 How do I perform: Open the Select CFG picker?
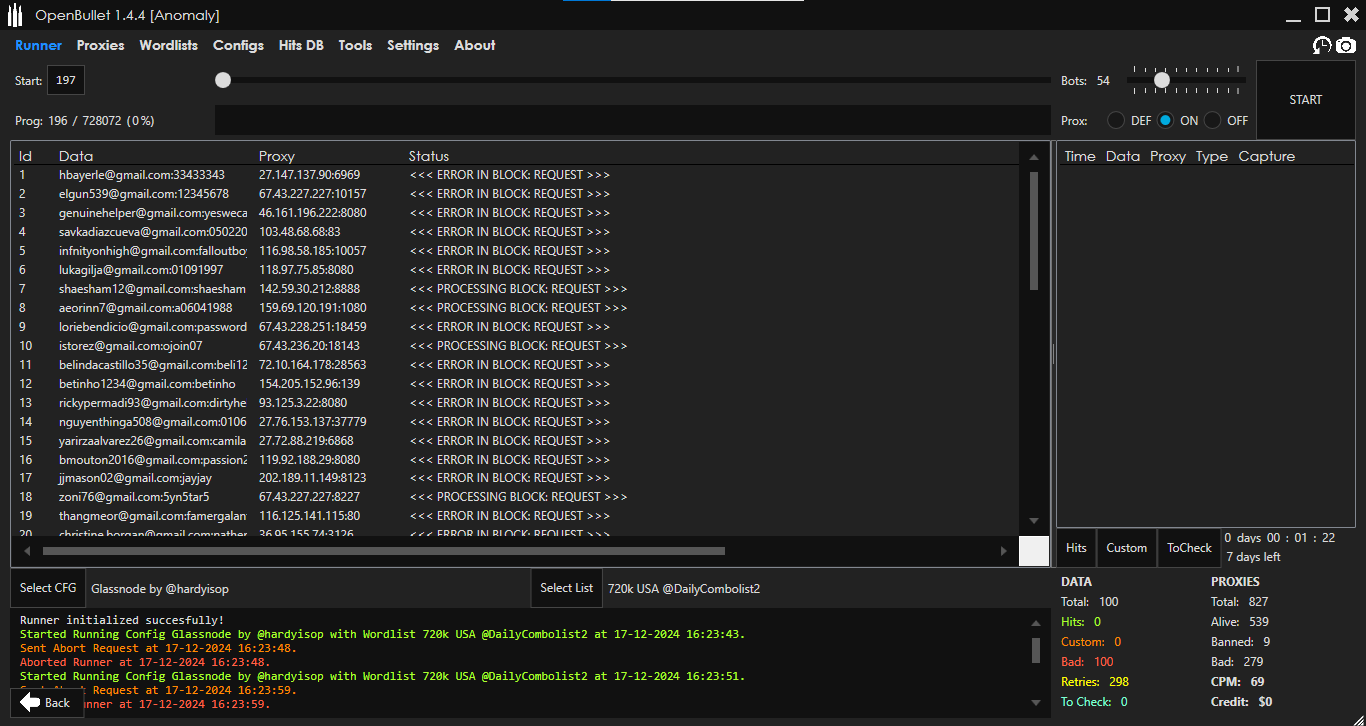[x=48, y=588]
